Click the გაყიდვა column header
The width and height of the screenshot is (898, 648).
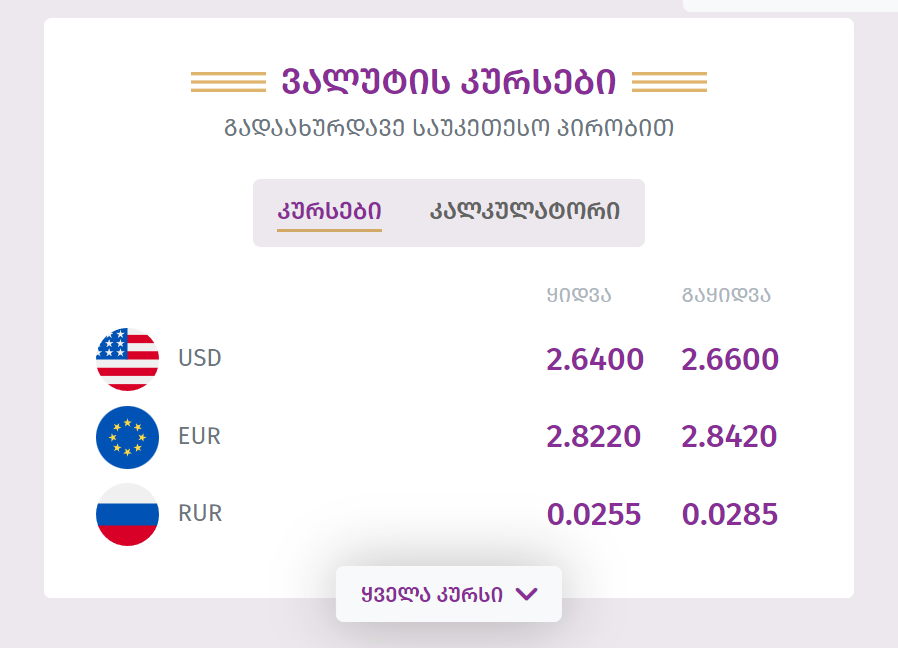pyautogui.click(x=726, y=295)
